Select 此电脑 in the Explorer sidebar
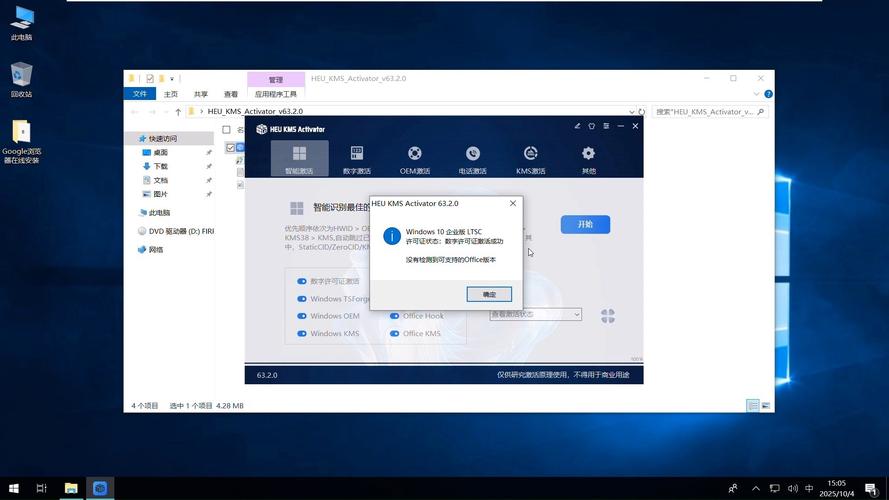The width and height of the screenshot is (889, 500). point(159,213)
